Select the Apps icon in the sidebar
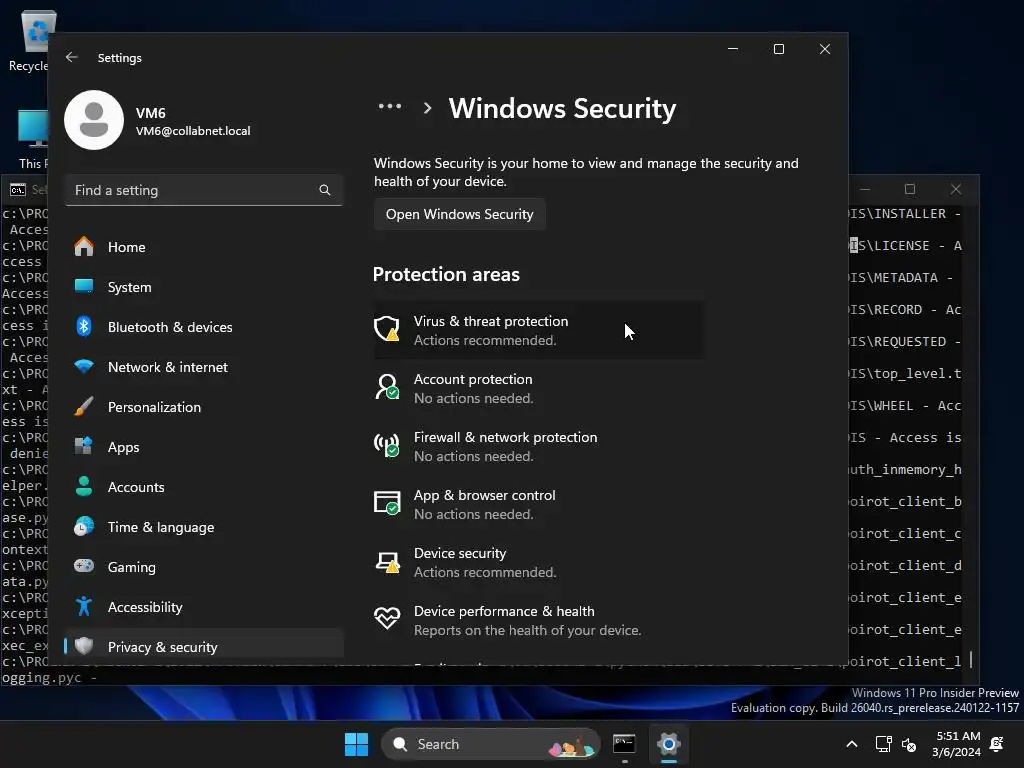Image resolution: width=1024 pixels, height=768 pixels. point(84,447)
